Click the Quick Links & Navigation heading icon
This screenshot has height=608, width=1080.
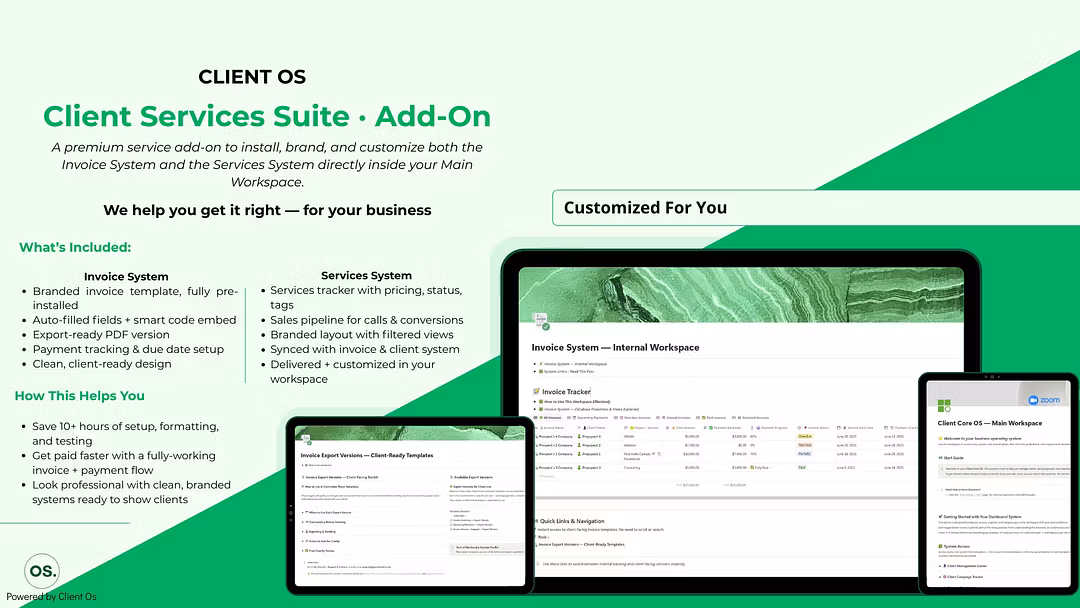tap(535, 521)
